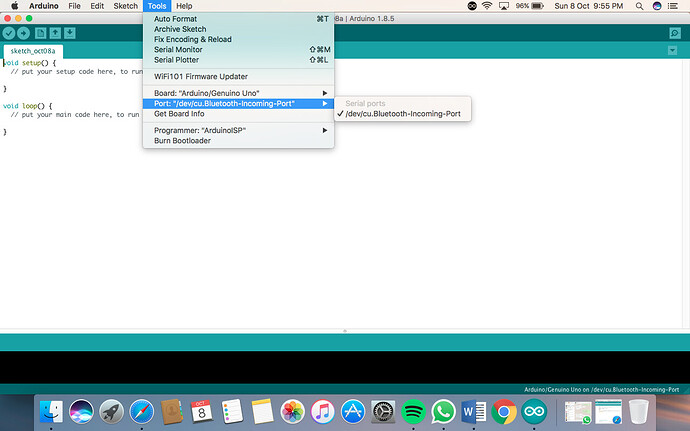This screenshot has height=431, width=690.
Task: Choose Archive Sketch menu item
Action: click(239, 29)
